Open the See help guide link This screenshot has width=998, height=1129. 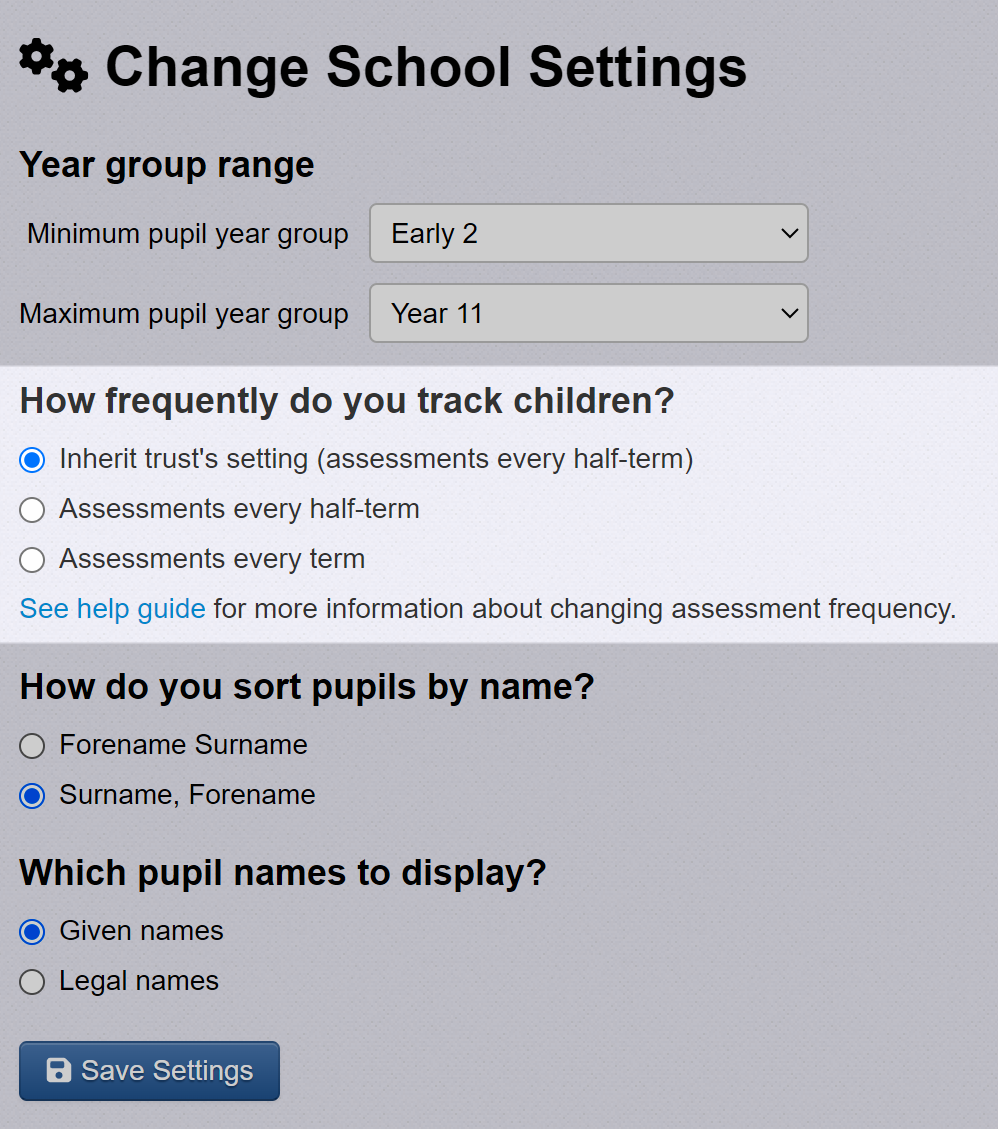[112, 609]
